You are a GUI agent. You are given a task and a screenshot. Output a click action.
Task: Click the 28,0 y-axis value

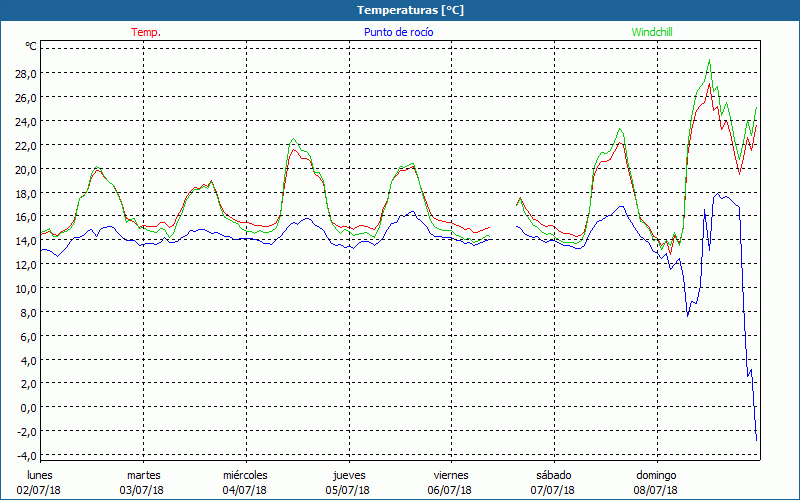[26, 73]
